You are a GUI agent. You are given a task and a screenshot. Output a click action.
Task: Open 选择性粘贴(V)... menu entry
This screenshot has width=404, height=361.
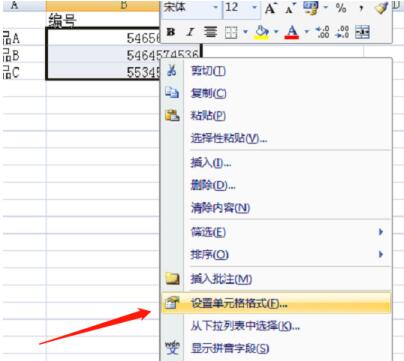coord(276,138)
